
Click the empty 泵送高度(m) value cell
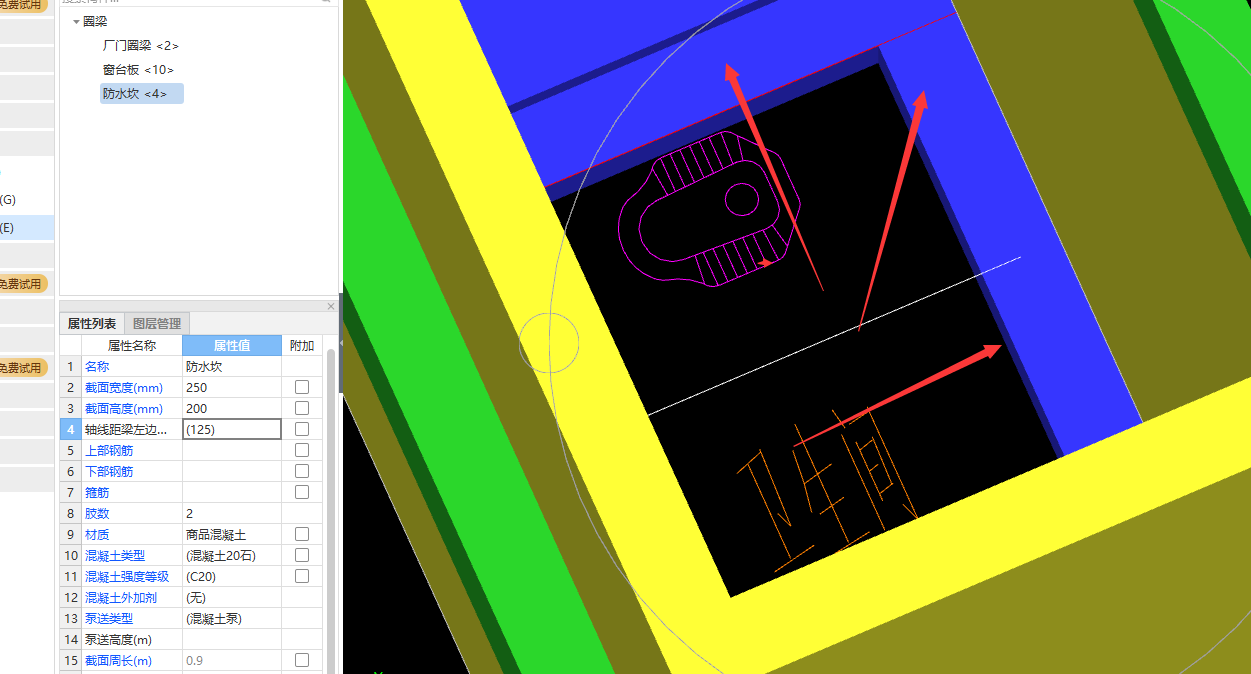232,640
